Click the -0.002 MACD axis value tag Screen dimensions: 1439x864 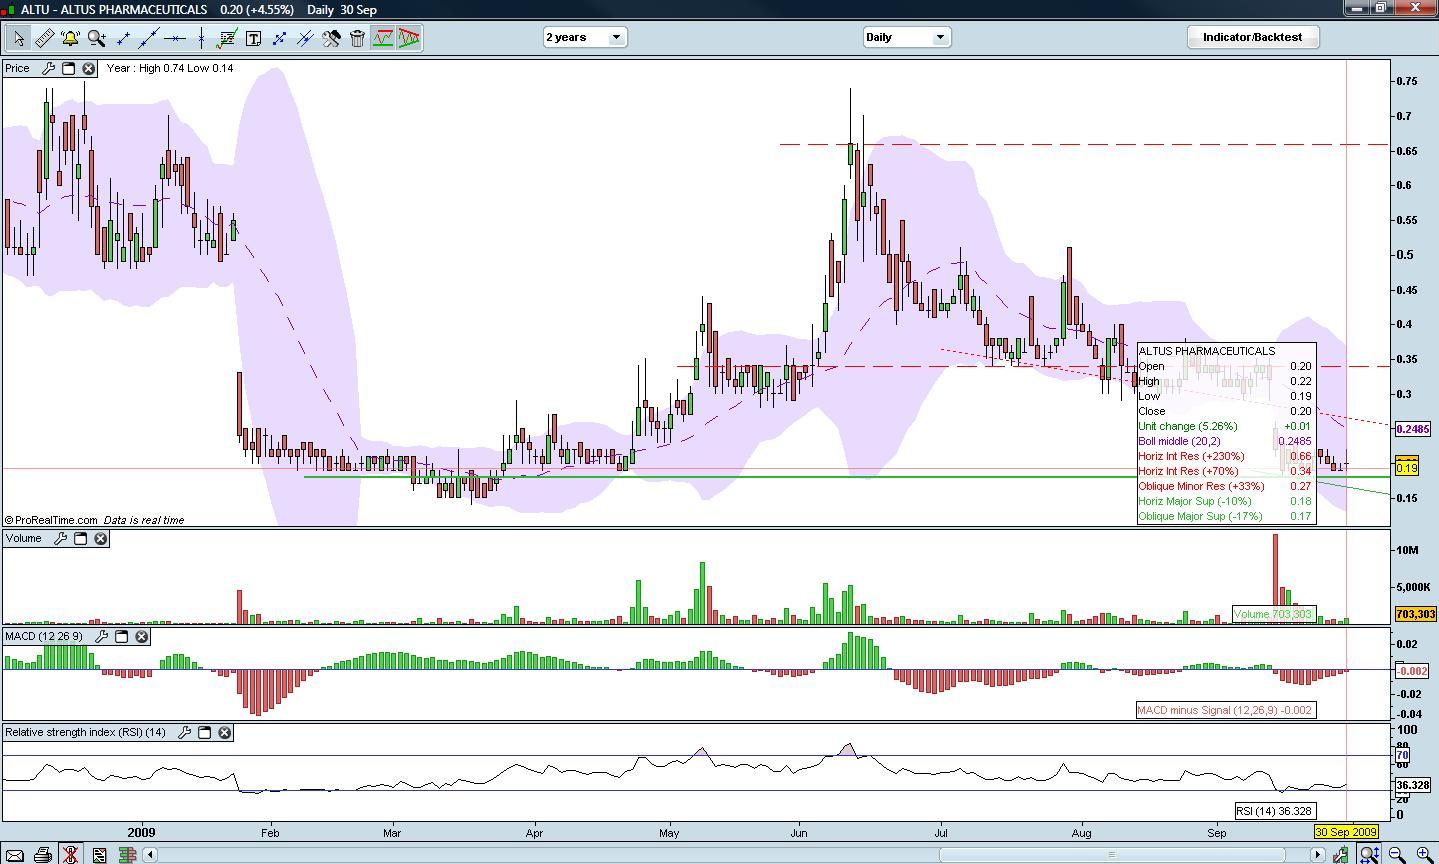point(1412,671)
